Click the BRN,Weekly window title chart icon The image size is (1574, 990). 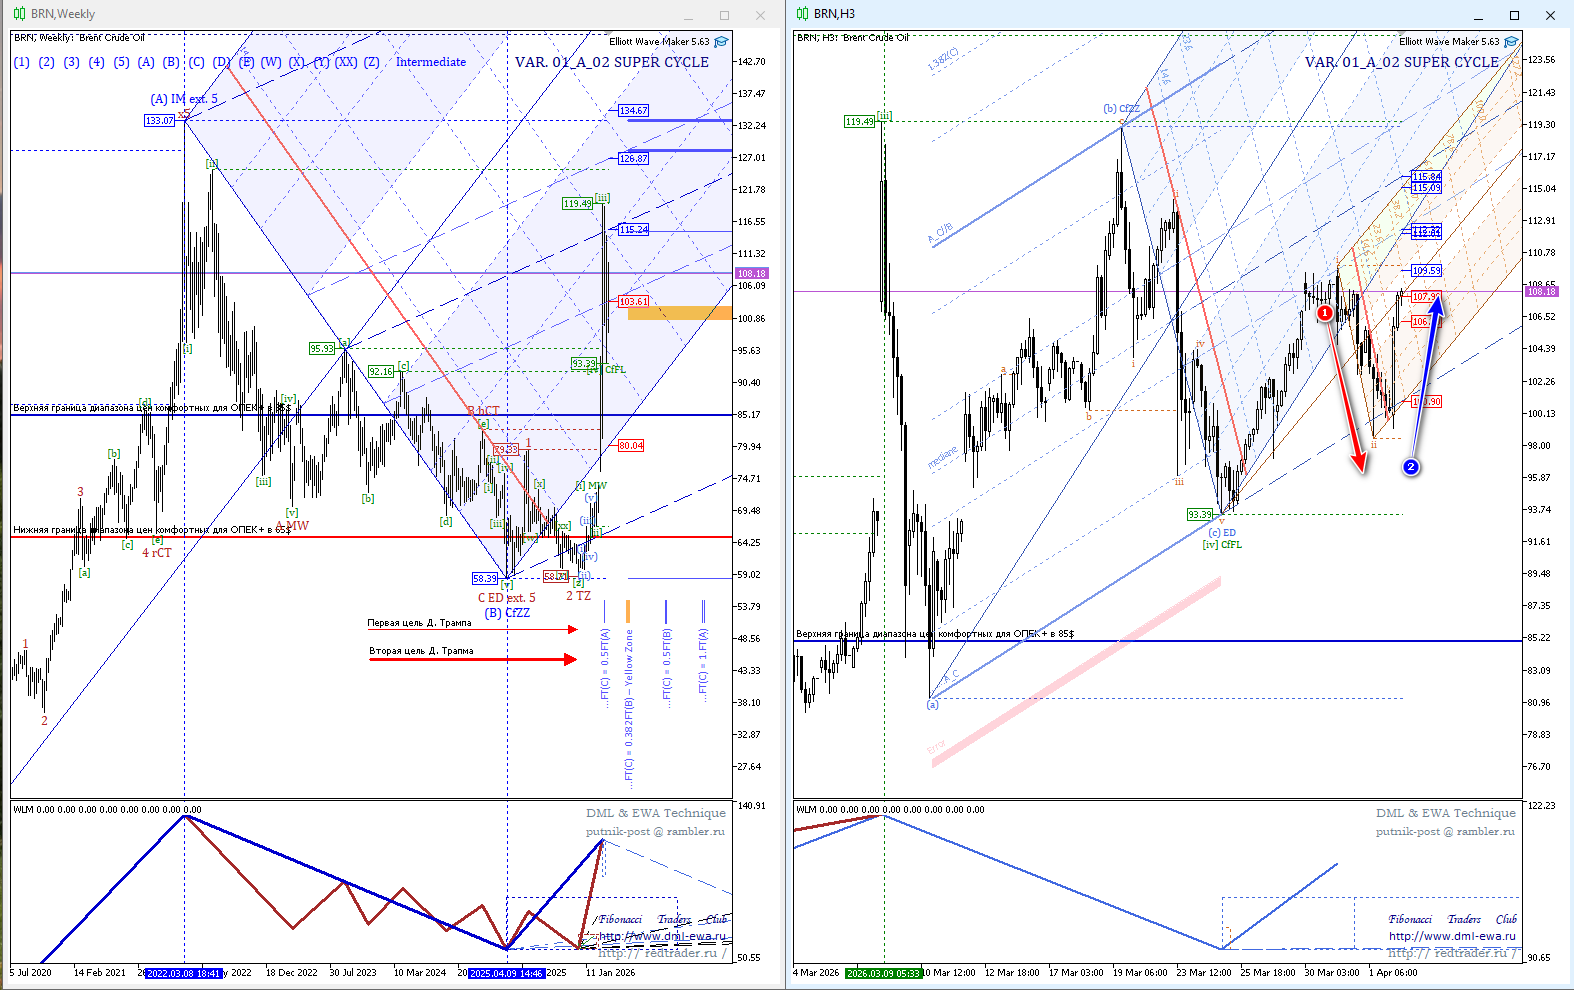(x=19, y=14)
